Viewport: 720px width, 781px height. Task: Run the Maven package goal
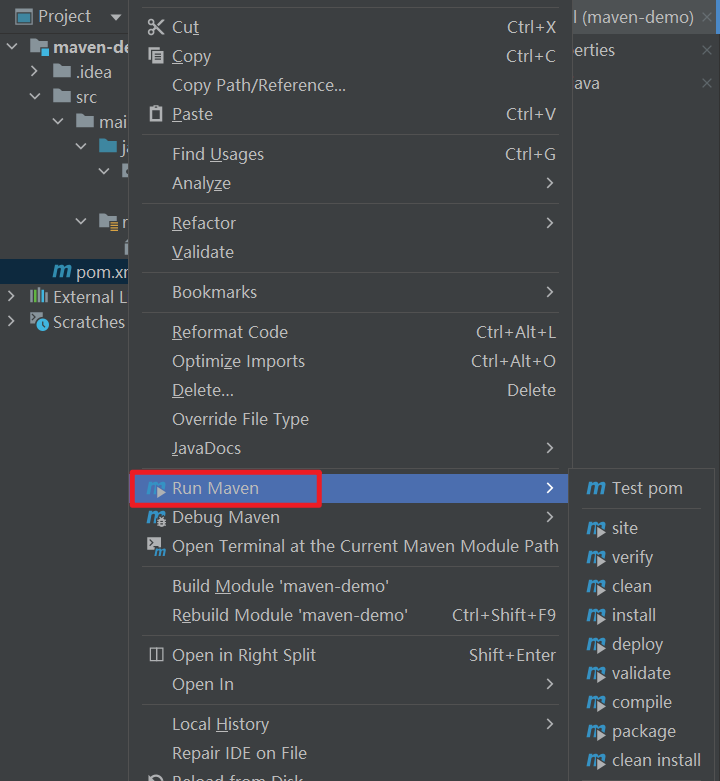(x=643, y=731)
